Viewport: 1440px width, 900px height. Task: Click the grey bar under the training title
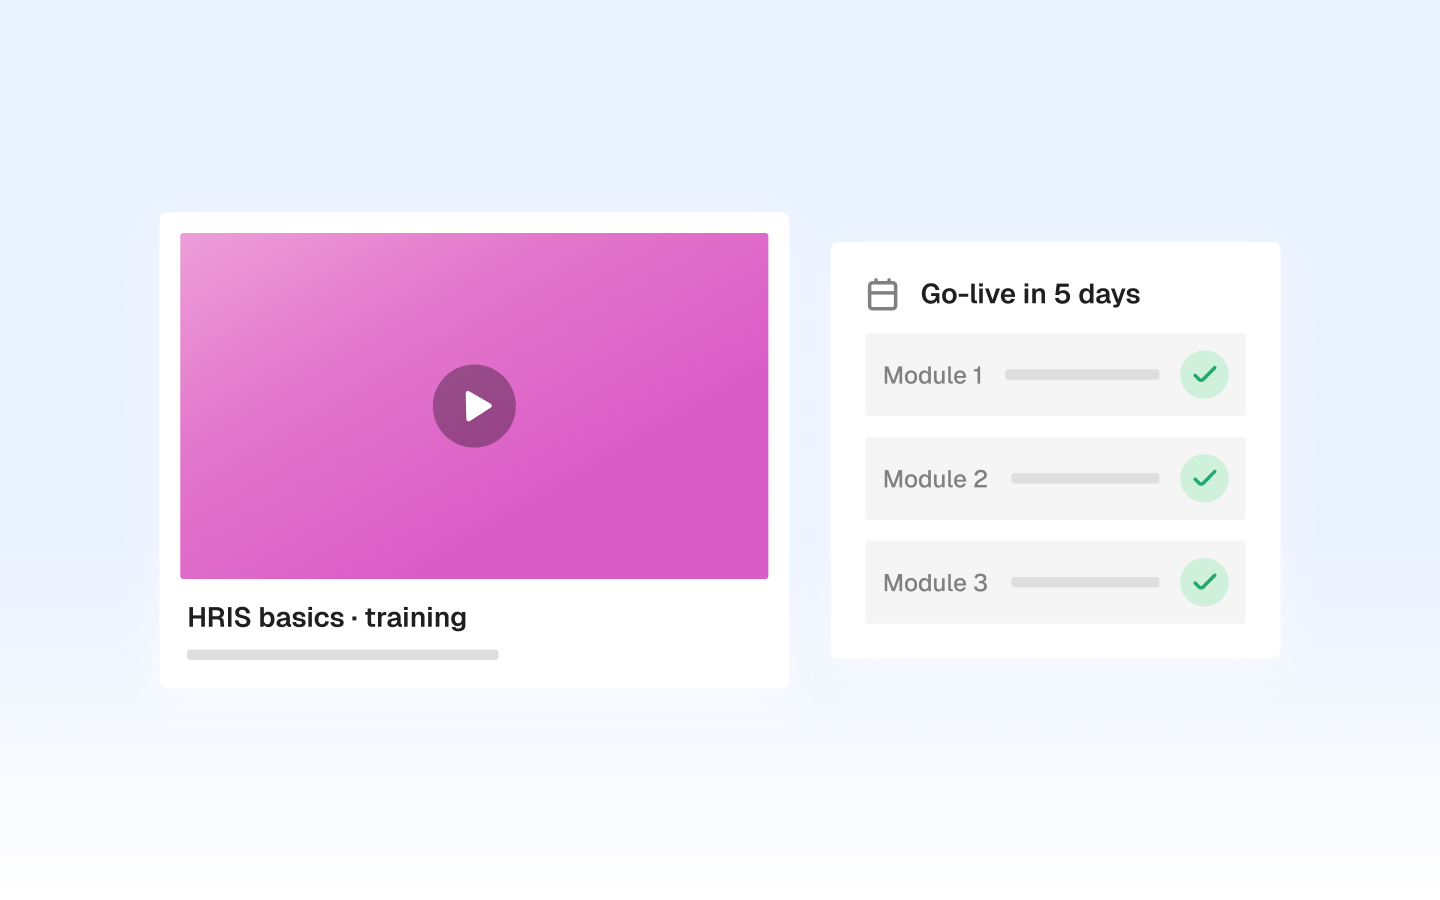coord(343,655)
